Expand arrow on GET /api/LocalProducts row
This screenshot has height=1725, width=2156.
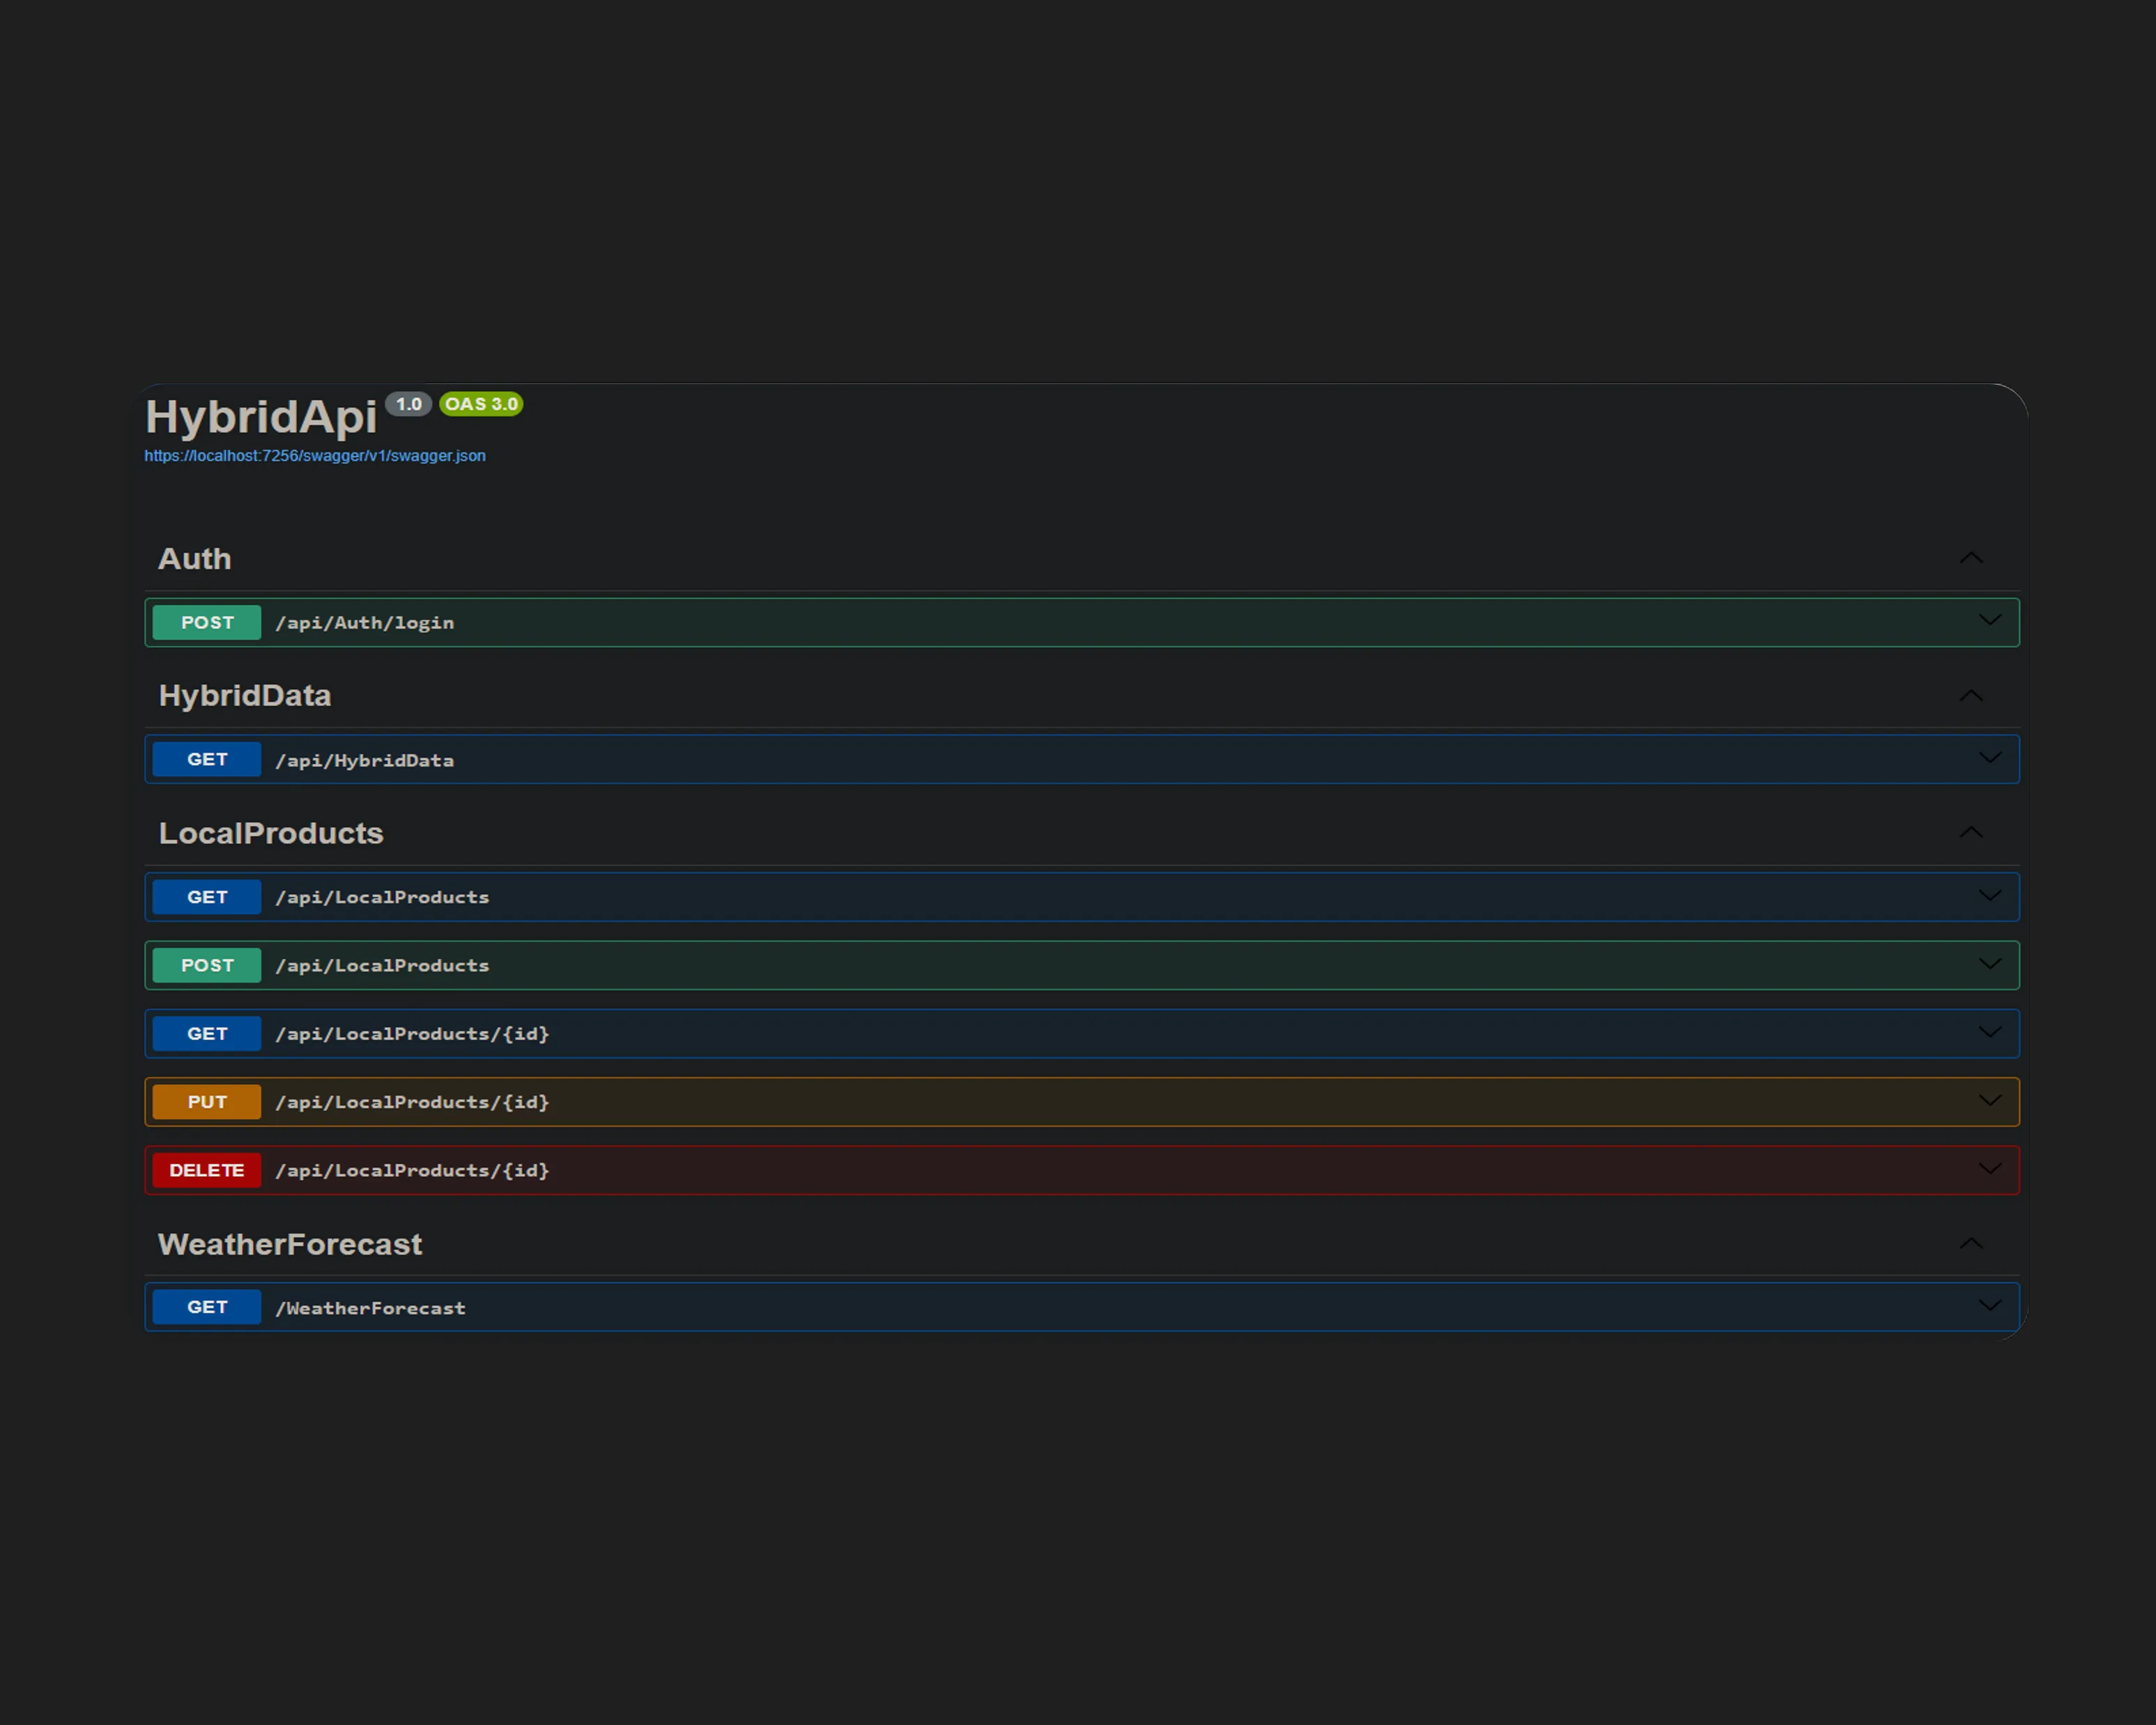[1989, 896]
